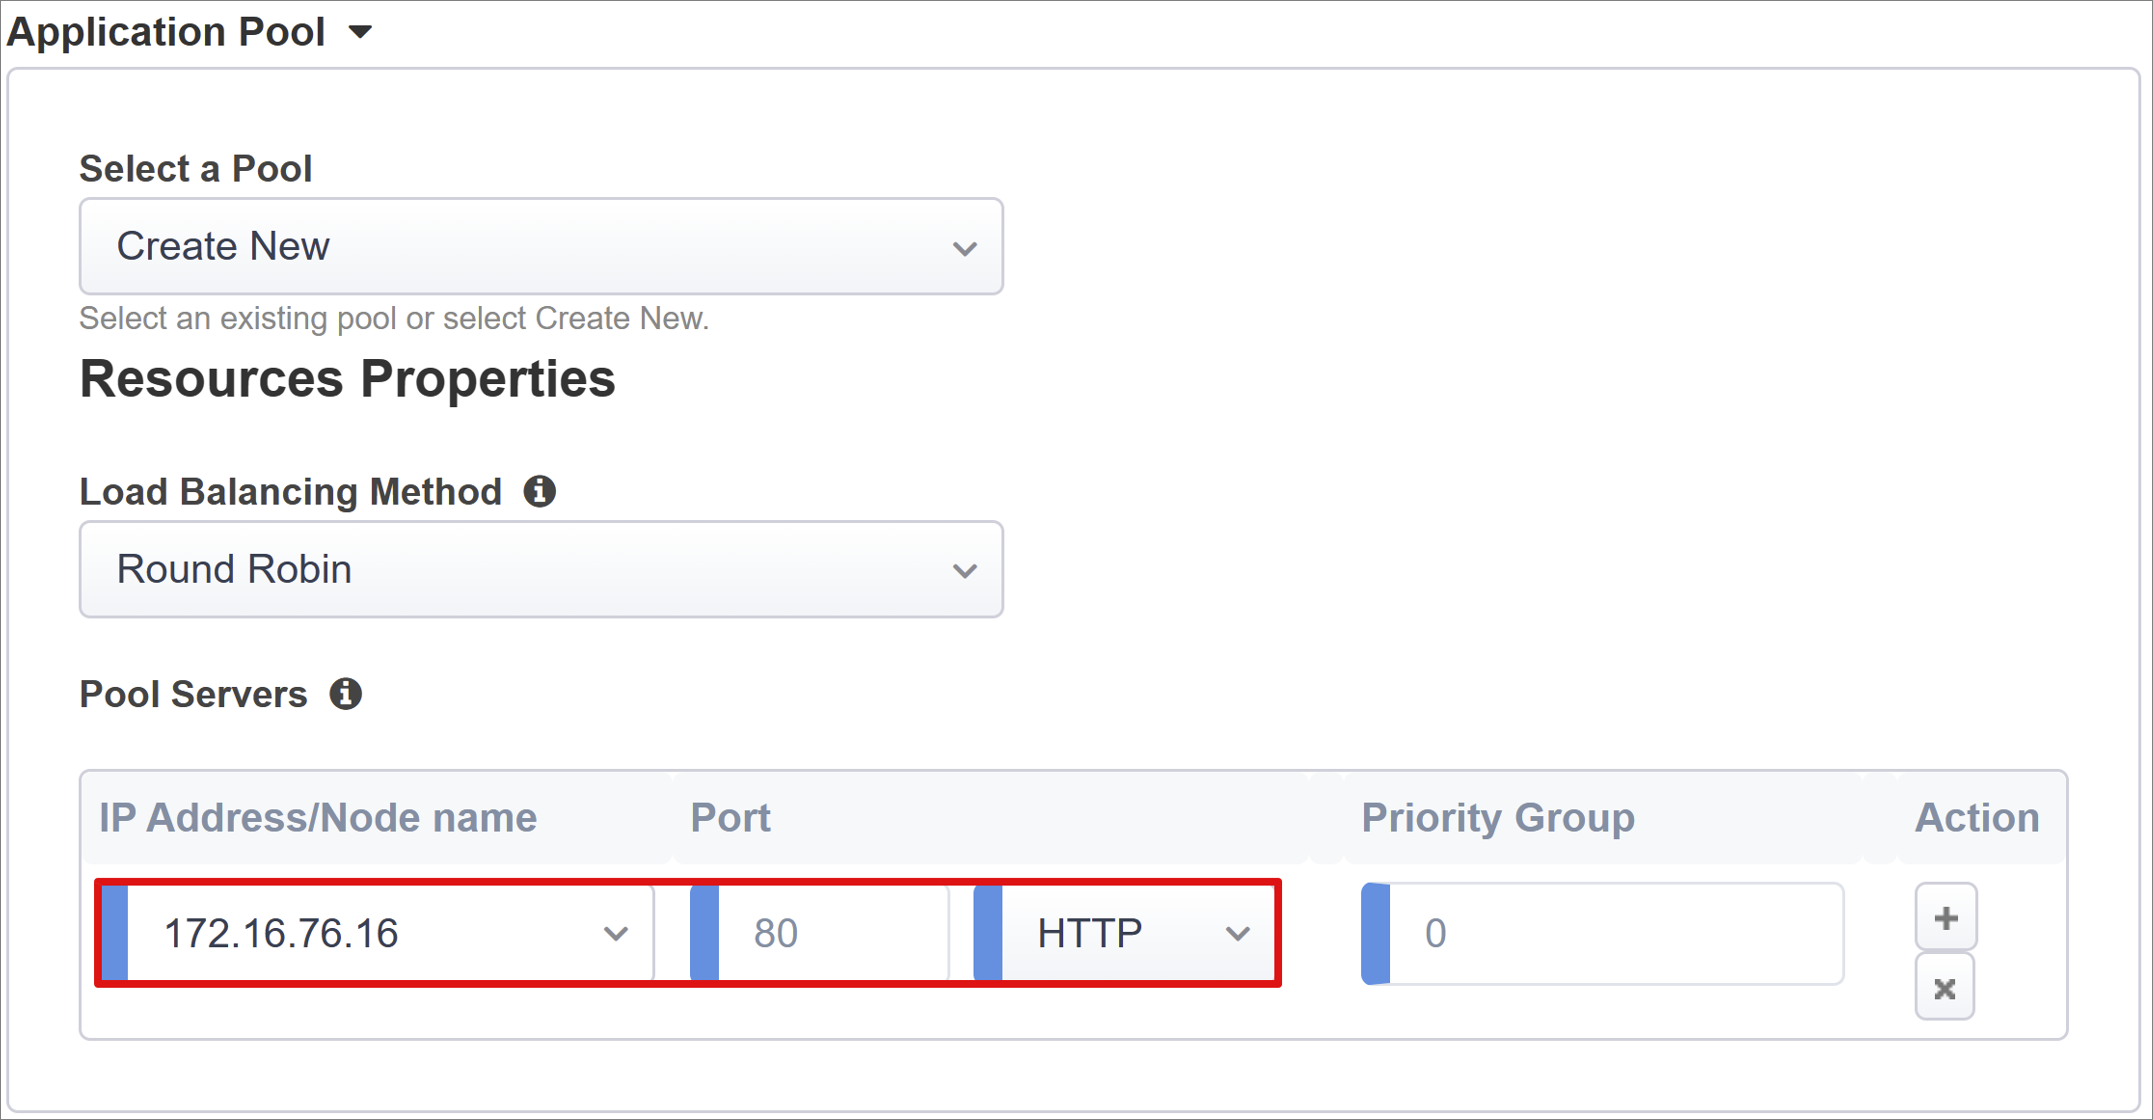2153x1120 pixels.
Task: Enable the Create New pool option
Action: (543, 246)
